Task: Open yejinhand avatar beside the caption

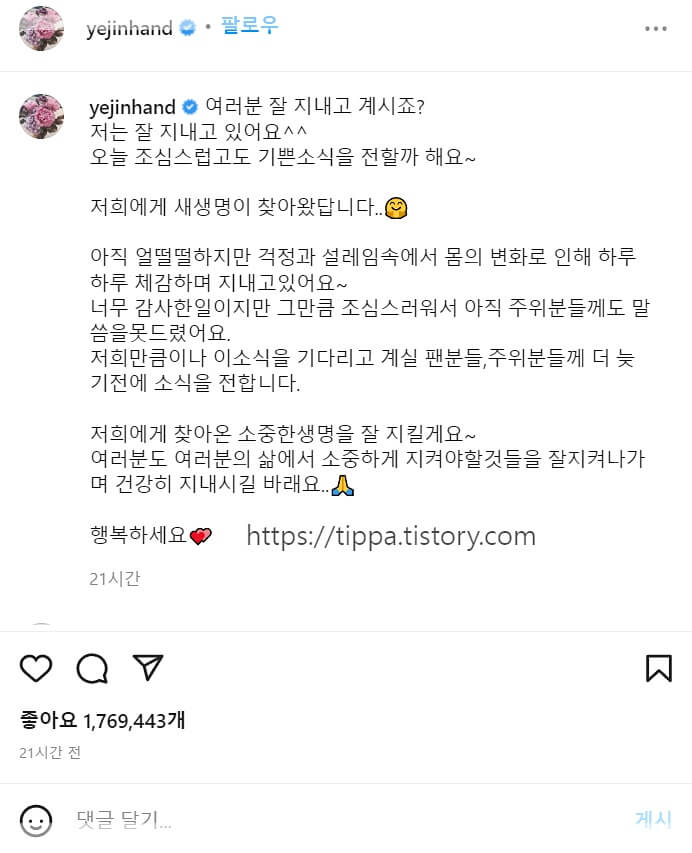Action: point(41,116)
